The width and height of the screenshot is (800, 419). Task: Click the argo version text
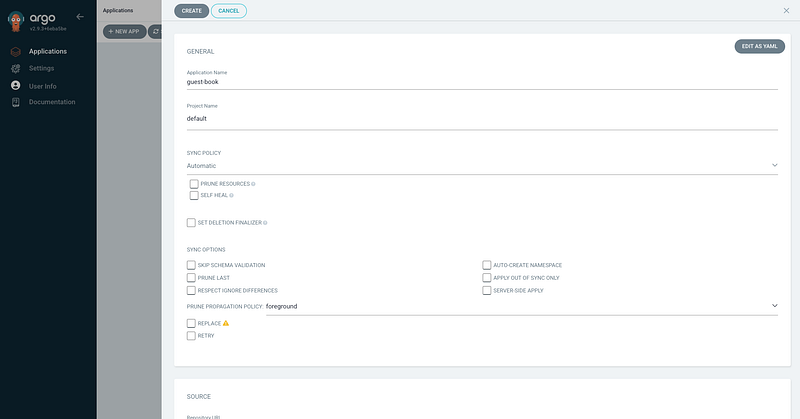point(48,29)
